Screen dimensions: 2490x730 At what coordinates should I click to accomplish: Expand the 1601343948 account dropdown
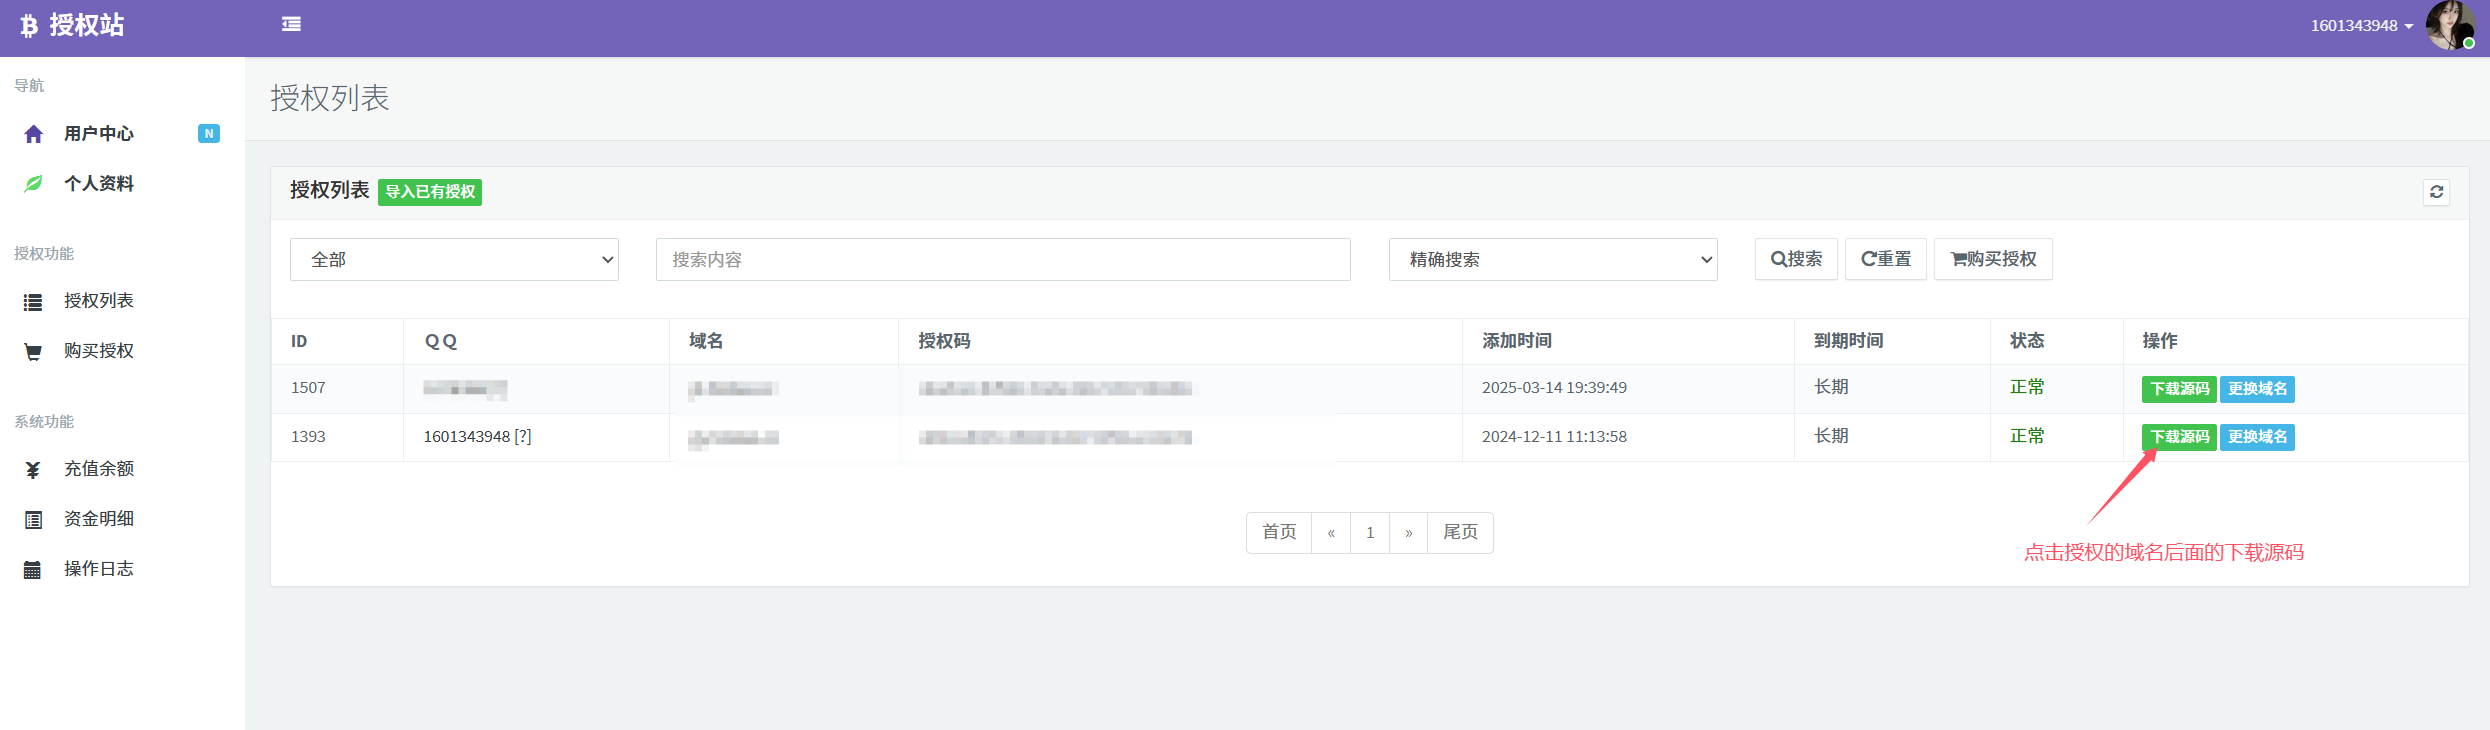2361,26
